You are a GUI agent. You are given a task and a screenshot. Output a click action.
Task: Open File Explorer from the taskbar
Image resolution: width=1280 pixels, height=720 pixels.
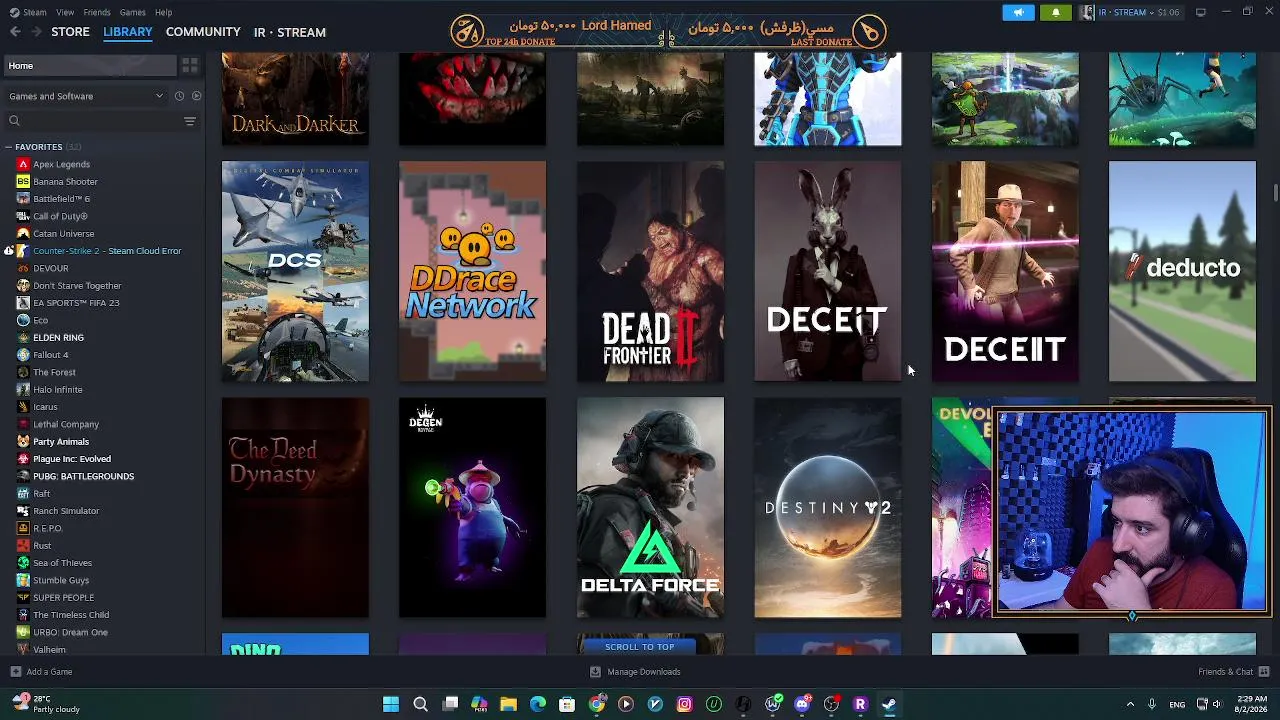point(508,704)
